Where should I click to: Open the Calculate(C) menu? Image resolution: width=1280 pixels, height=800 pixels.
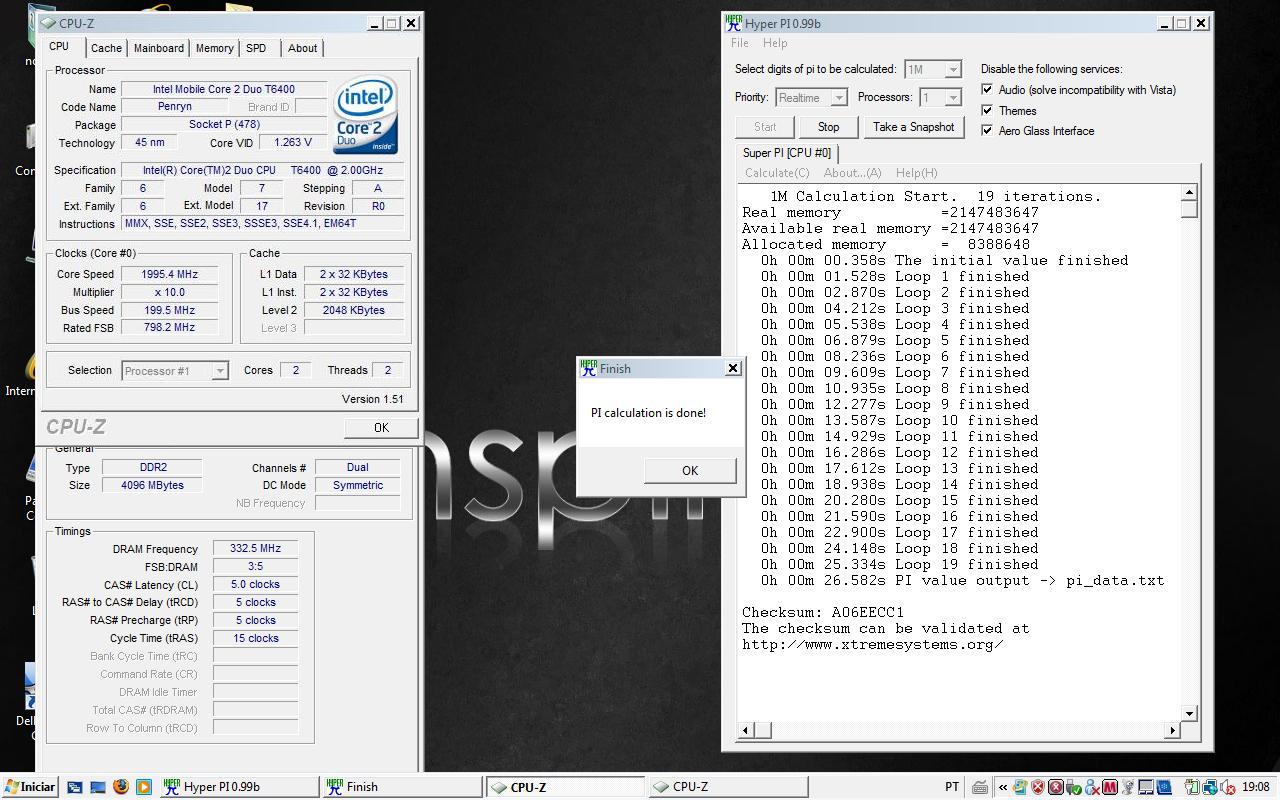777,173
